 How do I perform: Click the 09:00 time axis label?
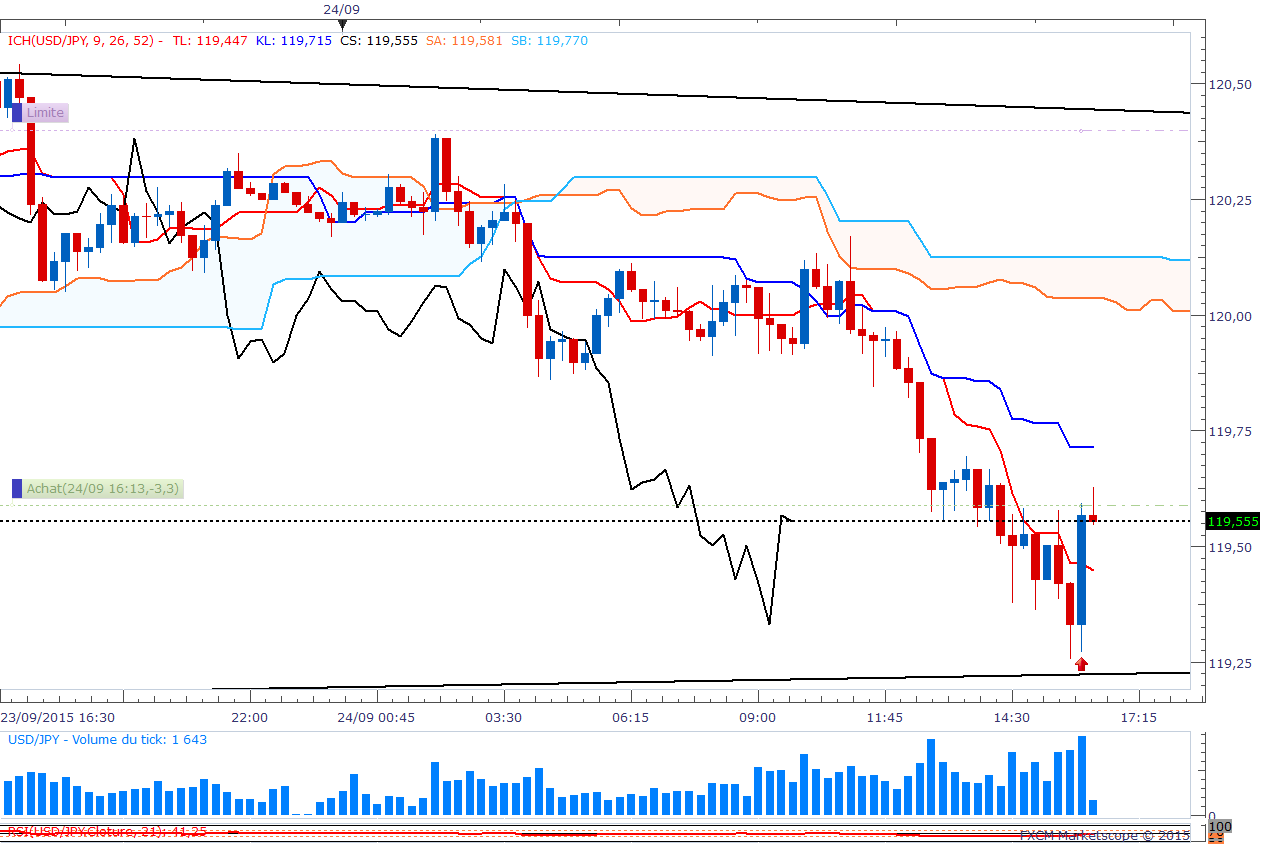point(757,718)
